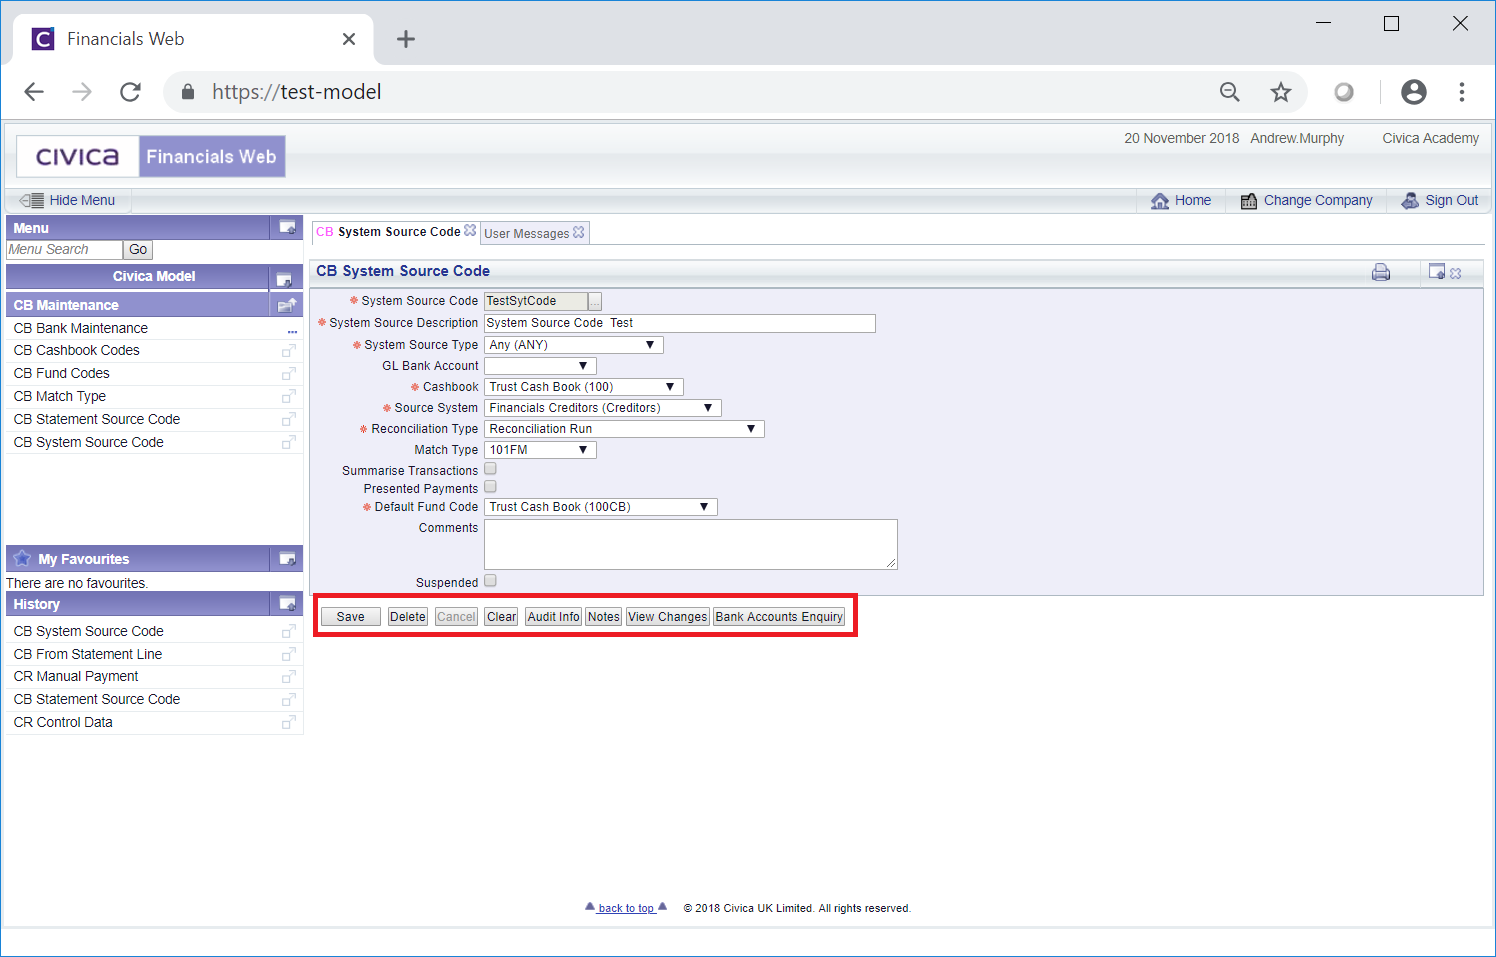
Task: Click the Clear button
Action: pos(502,617)
